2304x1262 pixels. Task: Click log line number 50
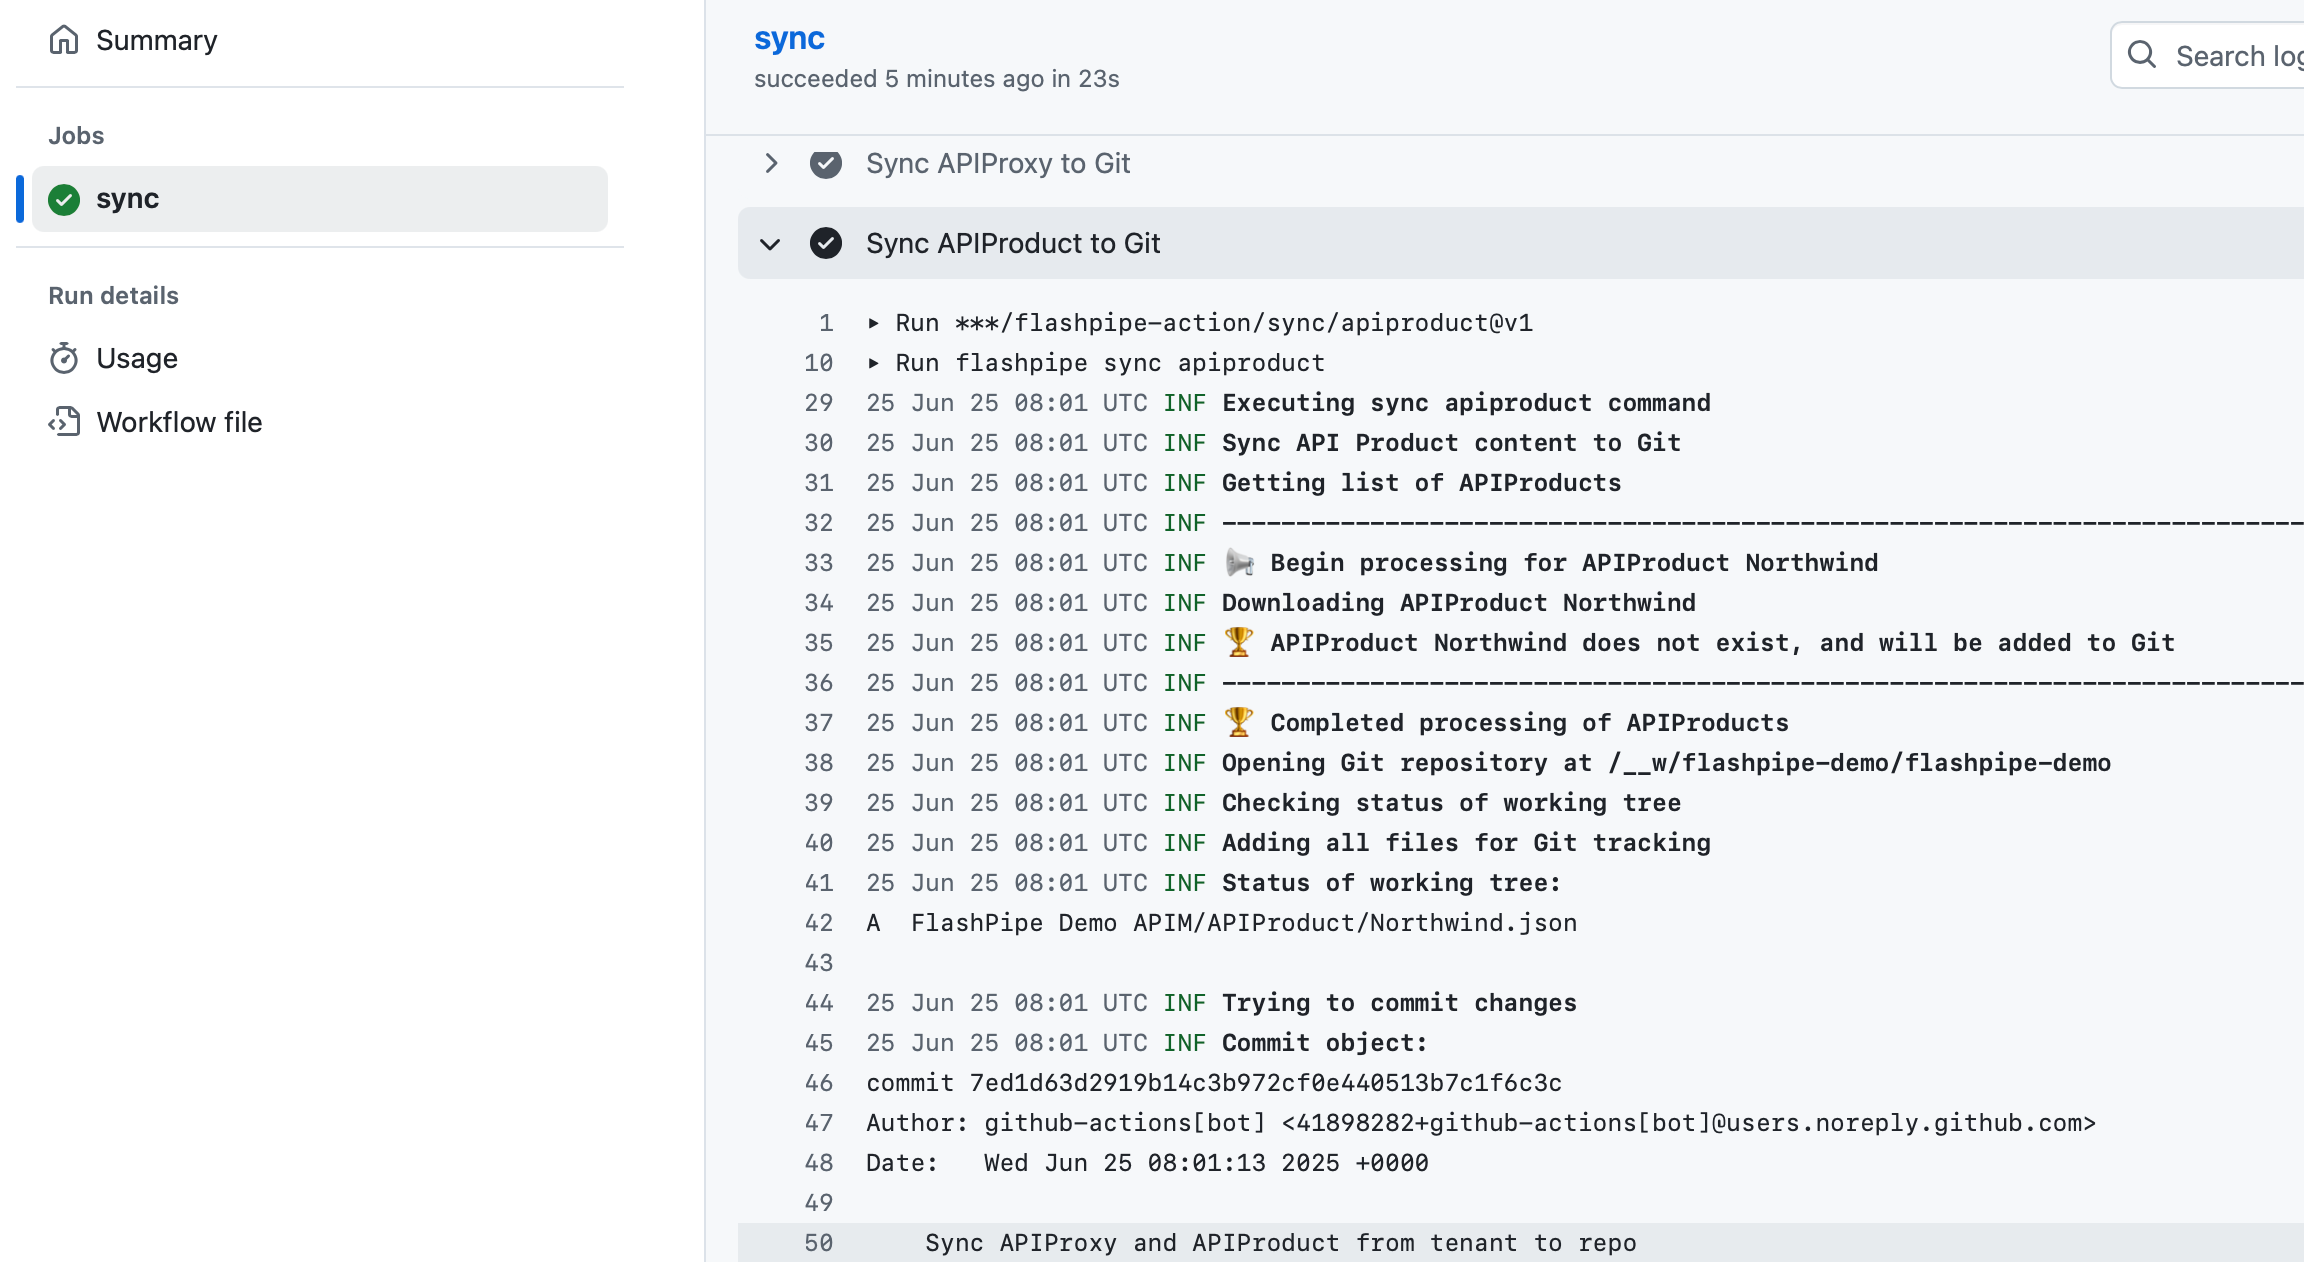tap(819, 1243)
